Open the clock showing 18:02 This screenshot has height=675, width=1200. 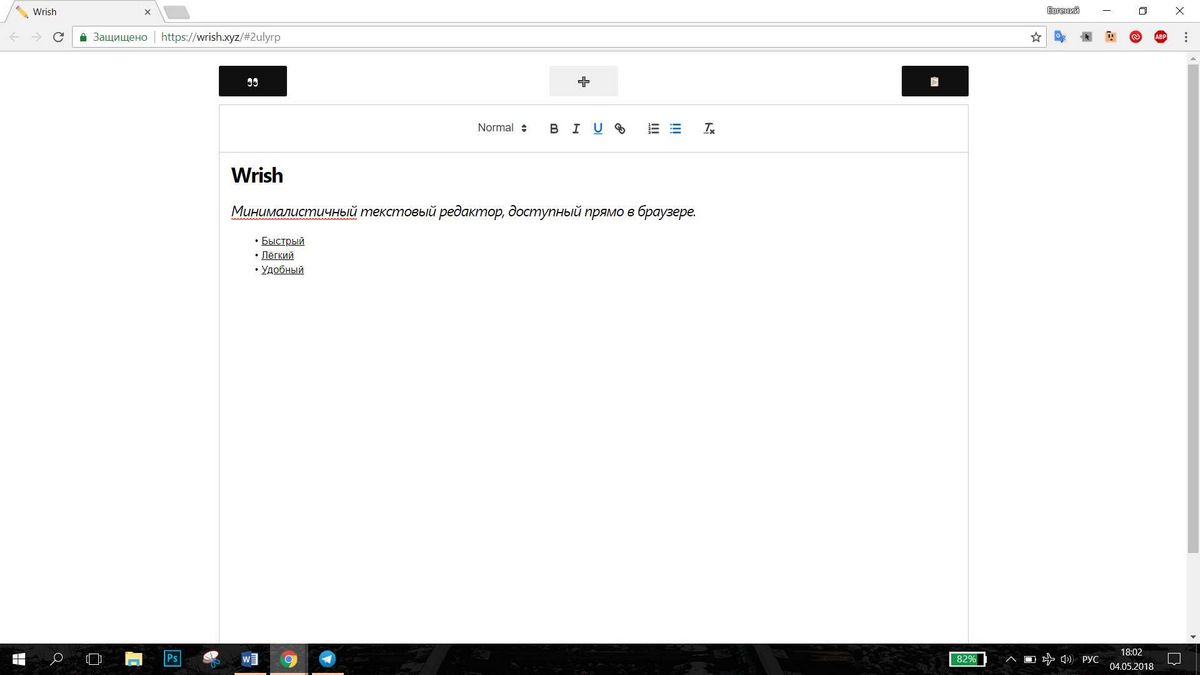1131,659
